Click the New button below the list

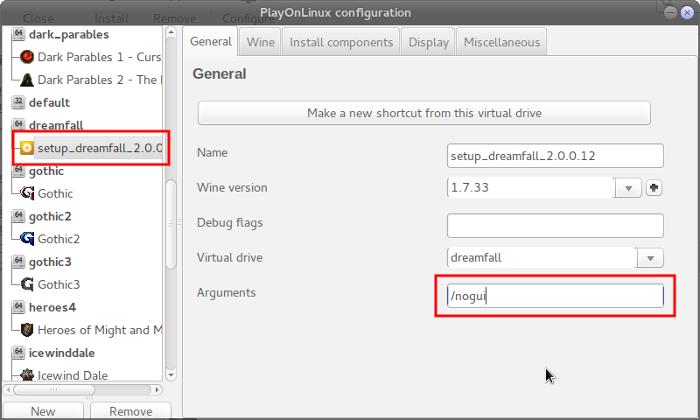coord(43,411)
